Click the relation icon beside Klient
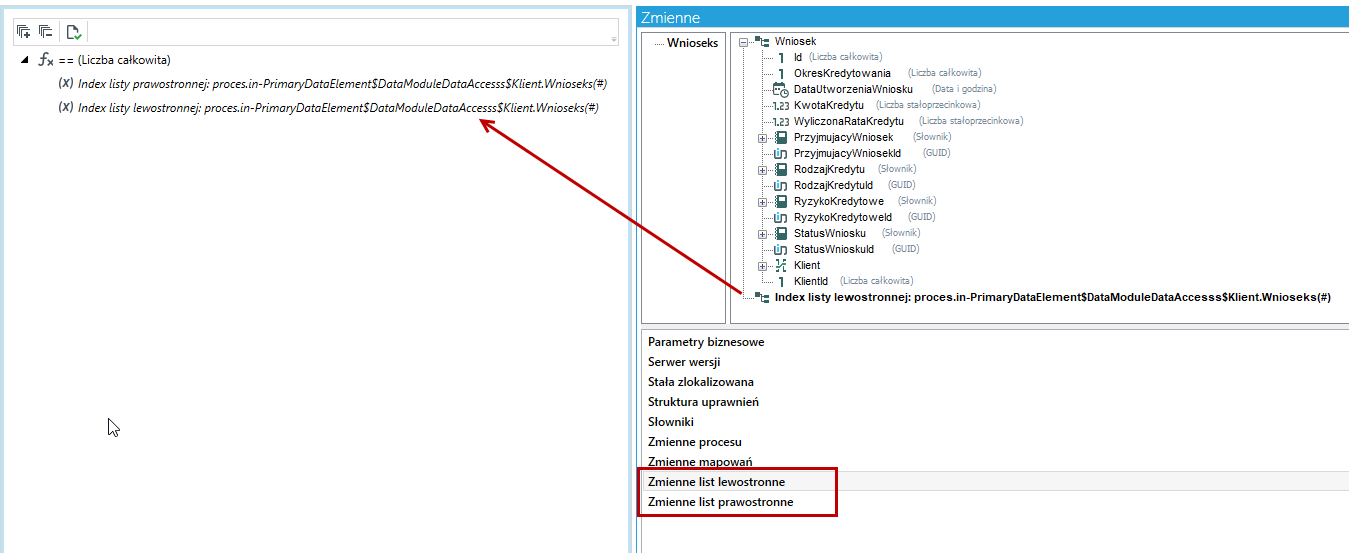The height and width of the screenshot is (553, 1349). point(781,265)
